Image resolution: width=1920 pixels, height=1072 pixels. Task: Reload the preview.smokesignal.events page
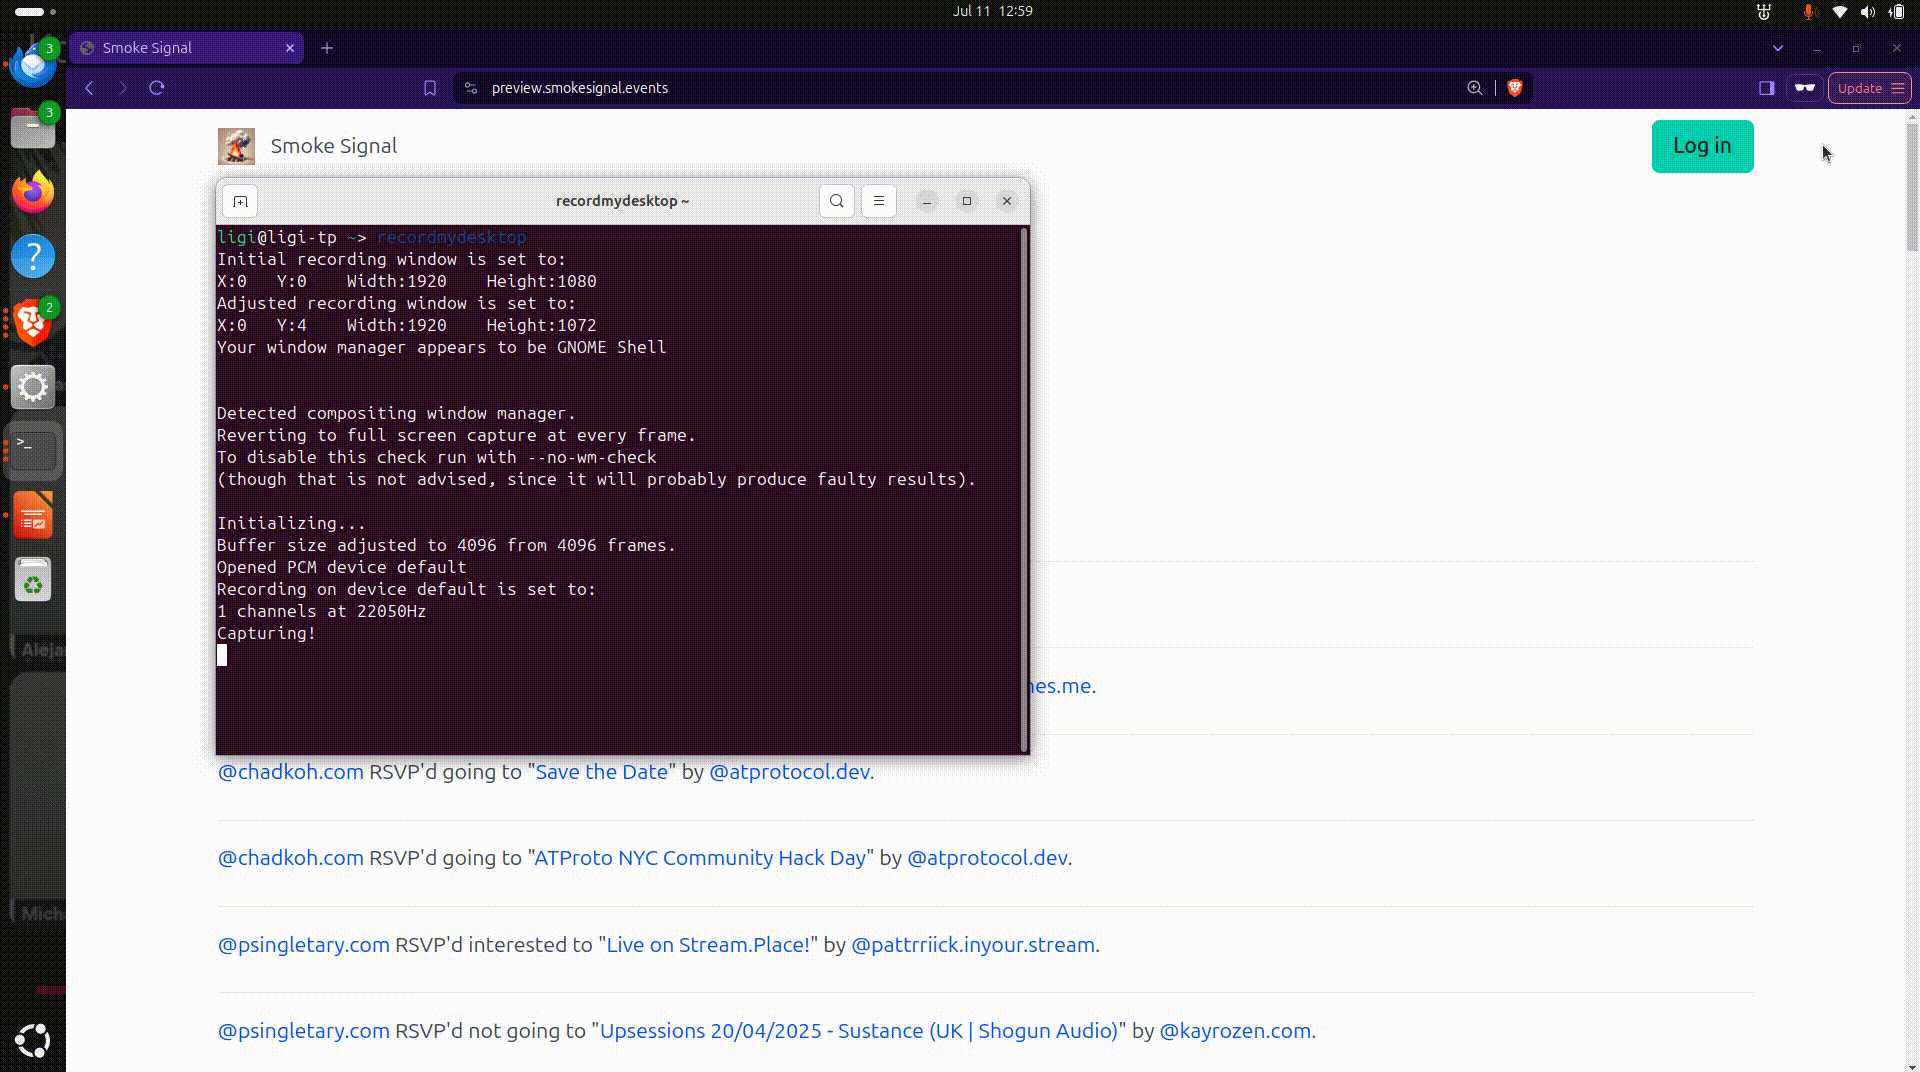point(157,88)
